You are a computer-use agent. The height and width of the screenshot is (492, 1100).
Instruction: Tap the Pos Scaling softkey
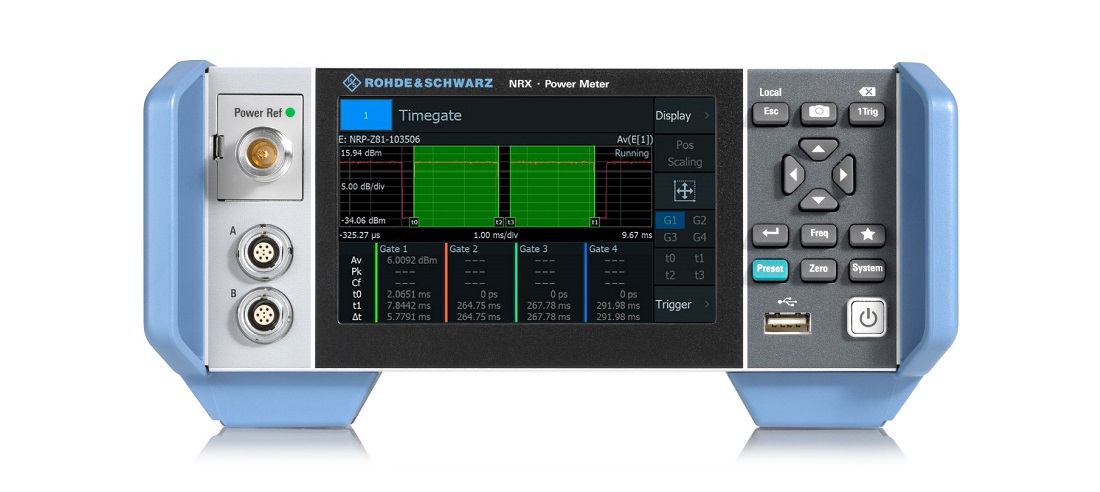click(x=684, y=153)
